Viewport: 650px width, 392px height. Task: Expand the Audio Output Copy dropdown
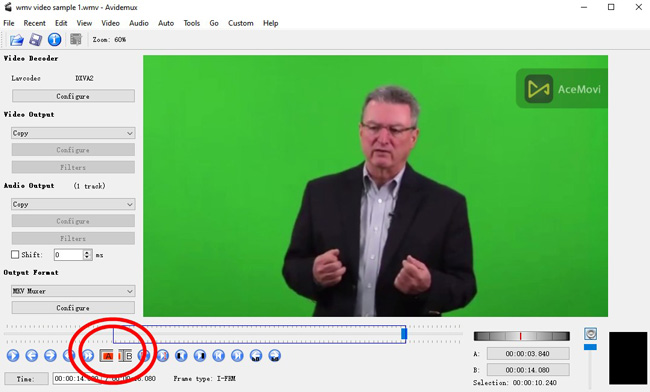(73, 204)
